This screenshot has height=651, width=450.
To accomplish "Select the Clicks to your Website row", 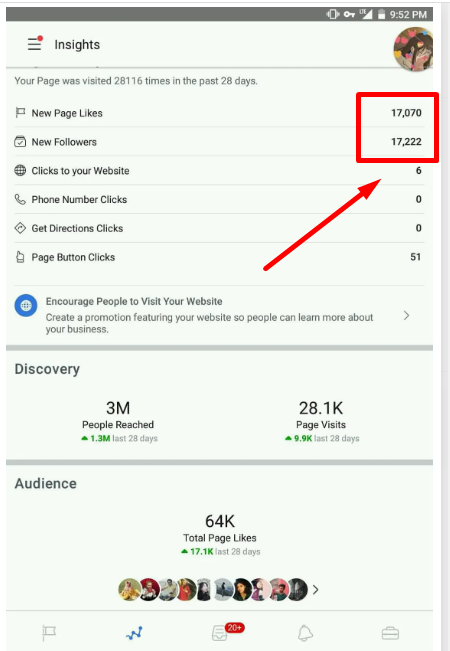I will click(x=219, y=171).
